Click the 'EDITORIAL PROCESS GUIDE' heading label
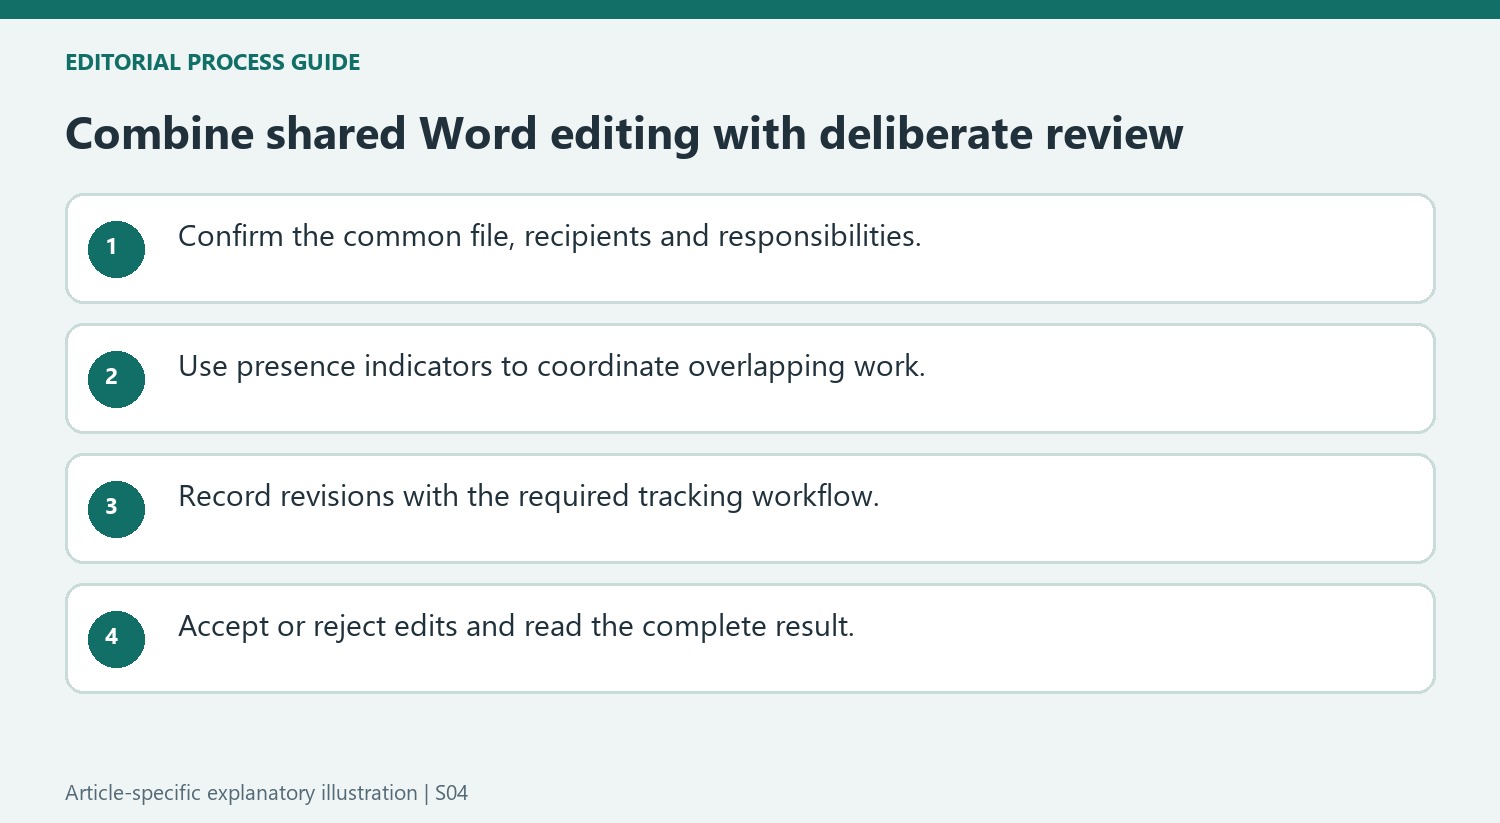This screenshot has height=823, width=1500. pos(213,62)
